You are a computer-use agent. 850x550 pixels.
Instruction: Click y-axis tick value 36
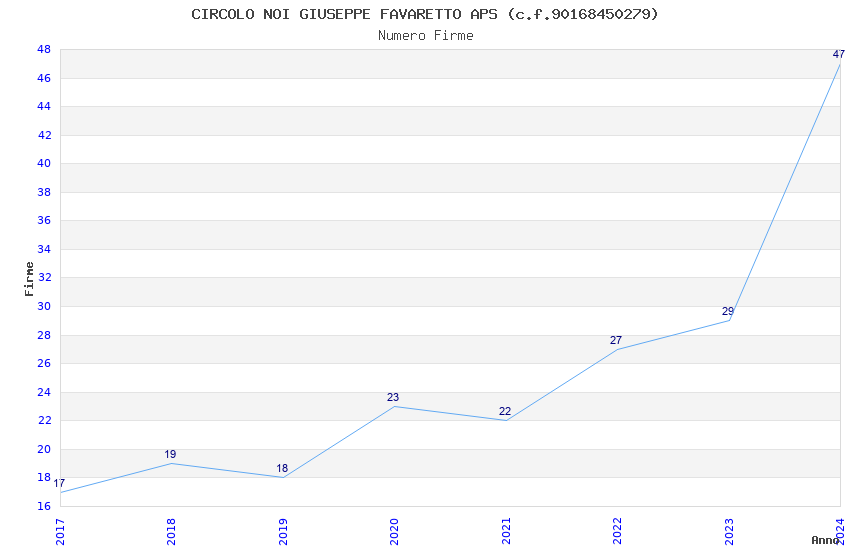[x=44, y=220]
